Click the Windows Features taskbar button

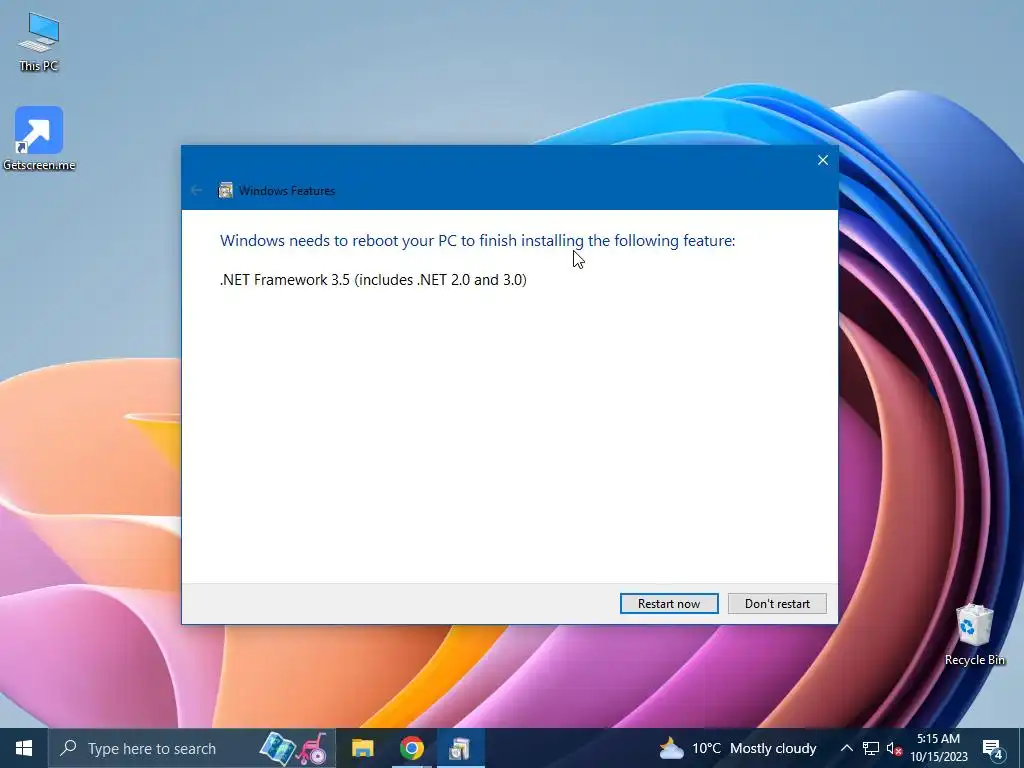tap(460, 748)
